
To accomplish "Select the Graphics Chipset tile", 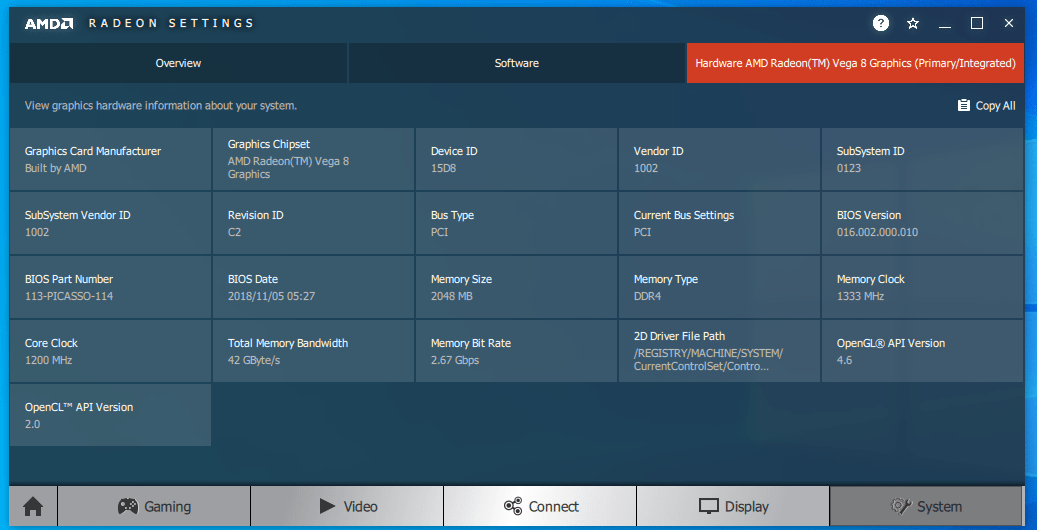I will pos(313,159).
